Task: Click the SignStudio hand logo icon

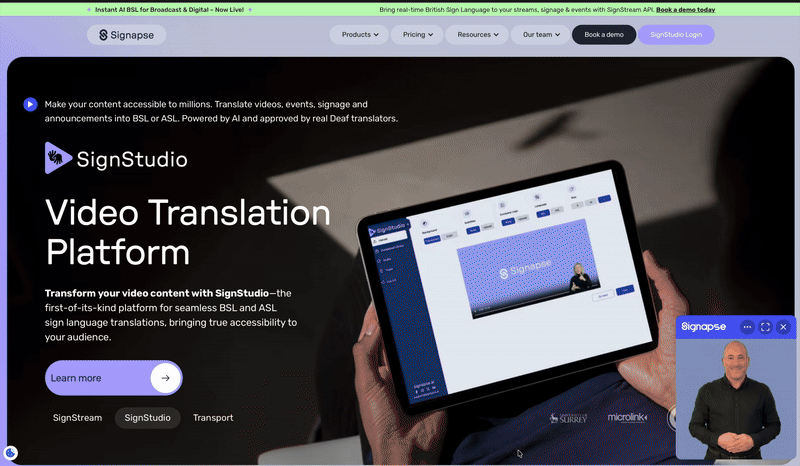Action: (59, 158)
